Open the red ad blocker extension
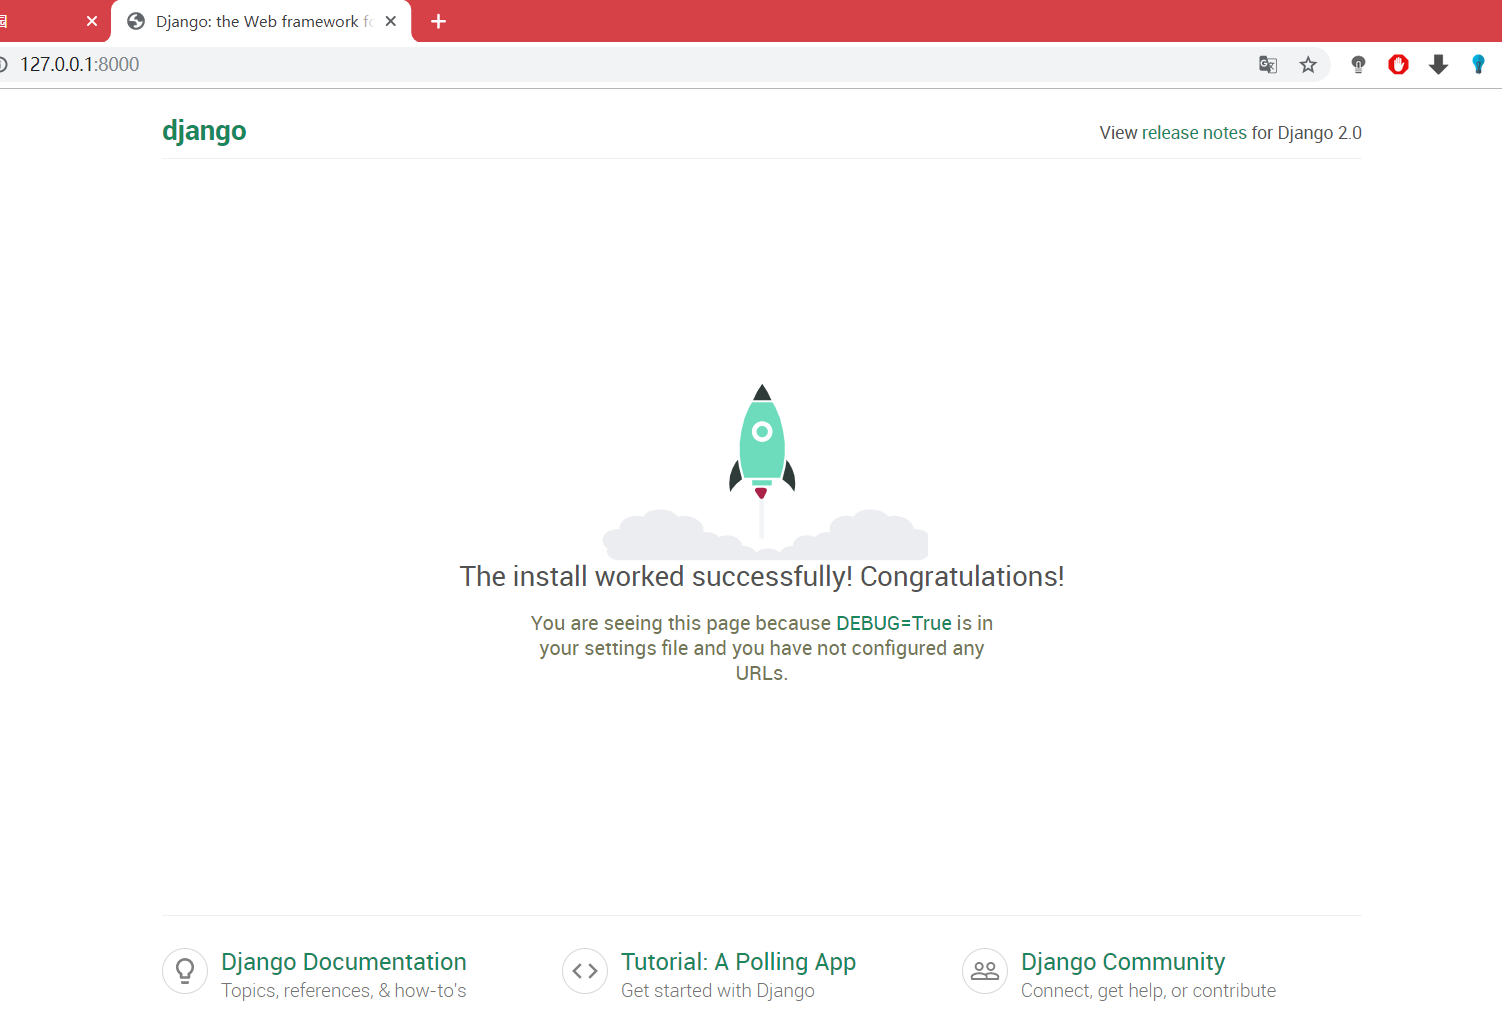 [x=1398, y=65]
